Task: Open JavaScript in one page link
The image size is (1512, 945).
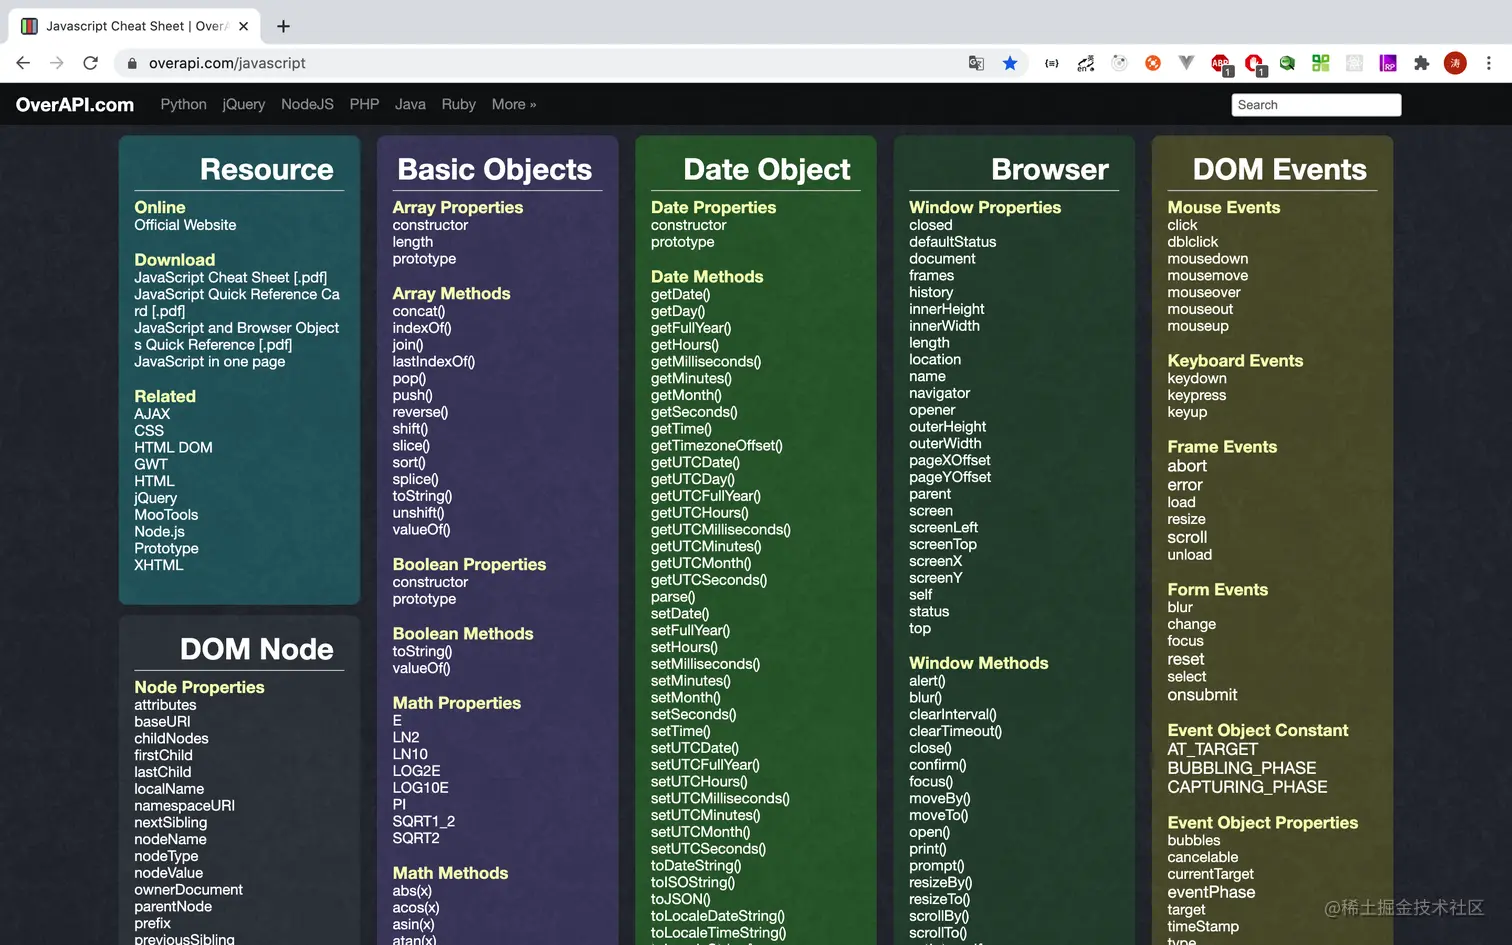Action: point(210,361)
